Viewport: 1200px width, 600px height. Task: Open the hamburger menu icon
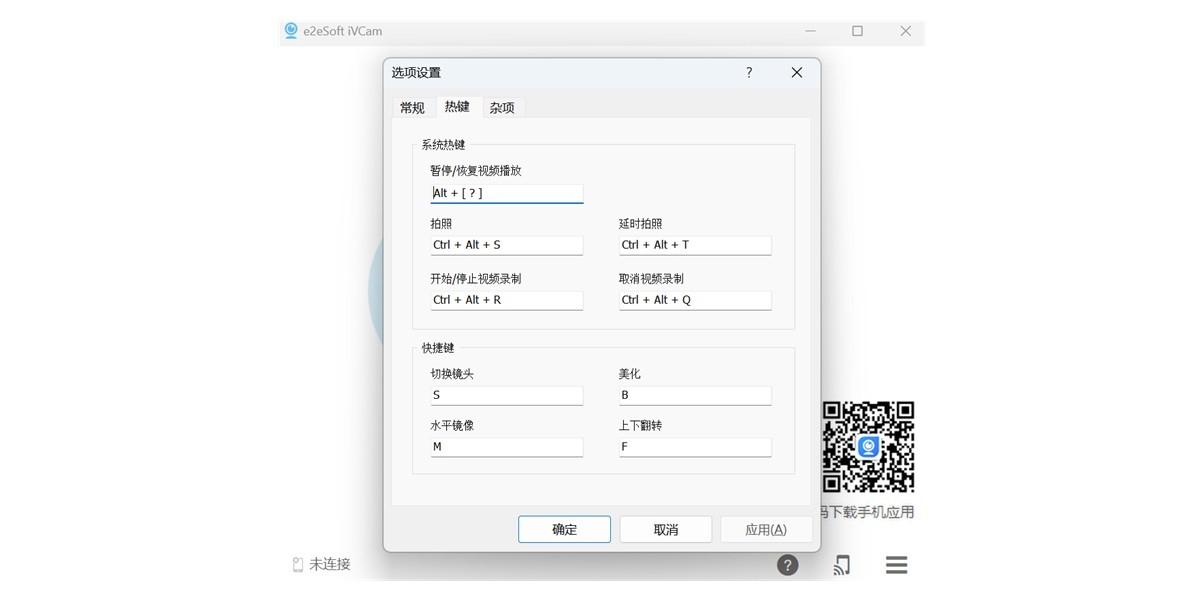(x=896, y=564)
